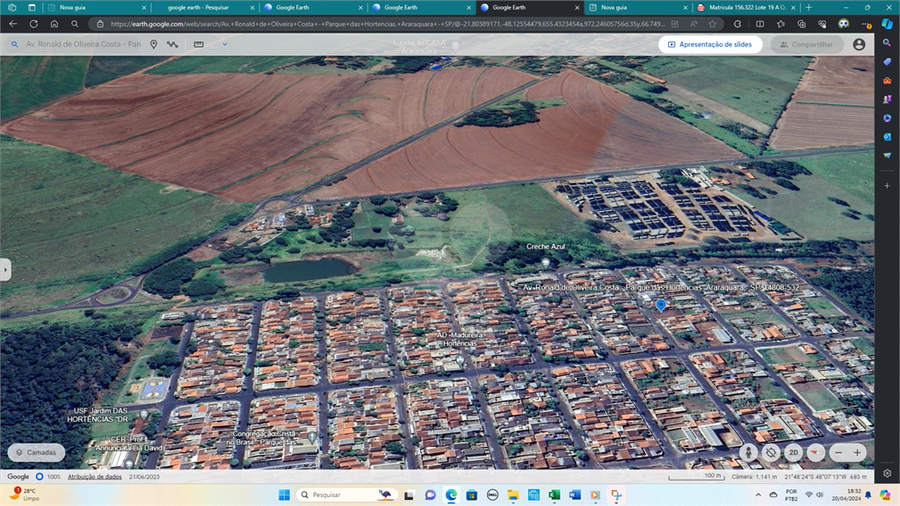Click the blue location pin on map

[x=660, y=304]
